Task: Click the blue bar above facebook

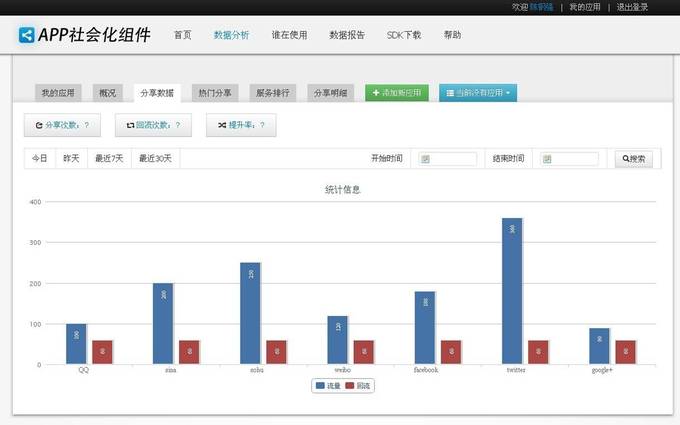Action: click(425, 328)
